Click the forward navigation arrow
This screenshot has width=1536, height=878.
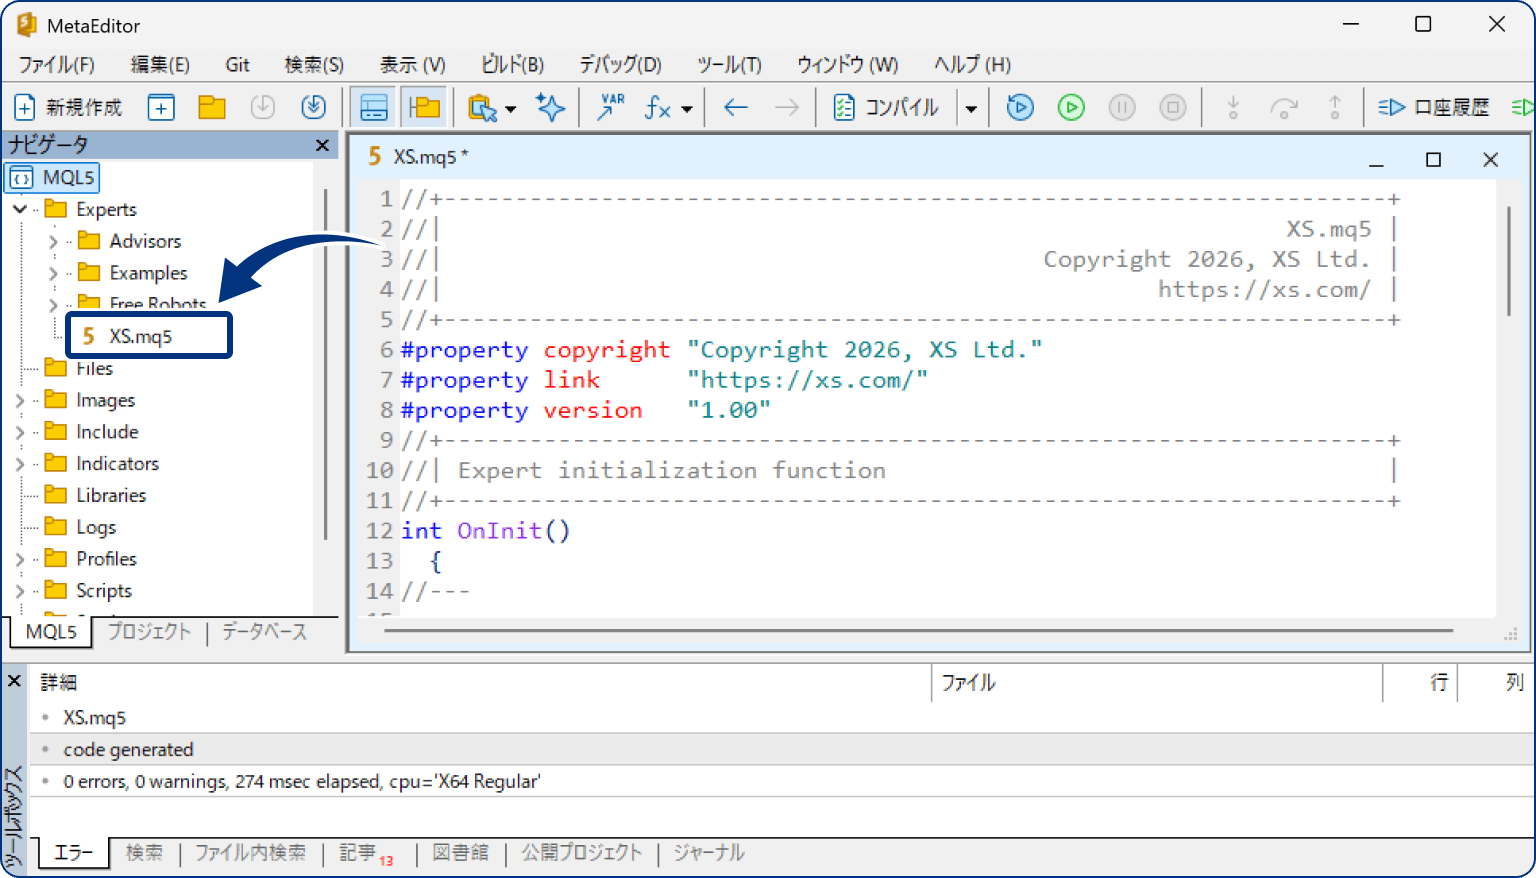click(787, 107)
